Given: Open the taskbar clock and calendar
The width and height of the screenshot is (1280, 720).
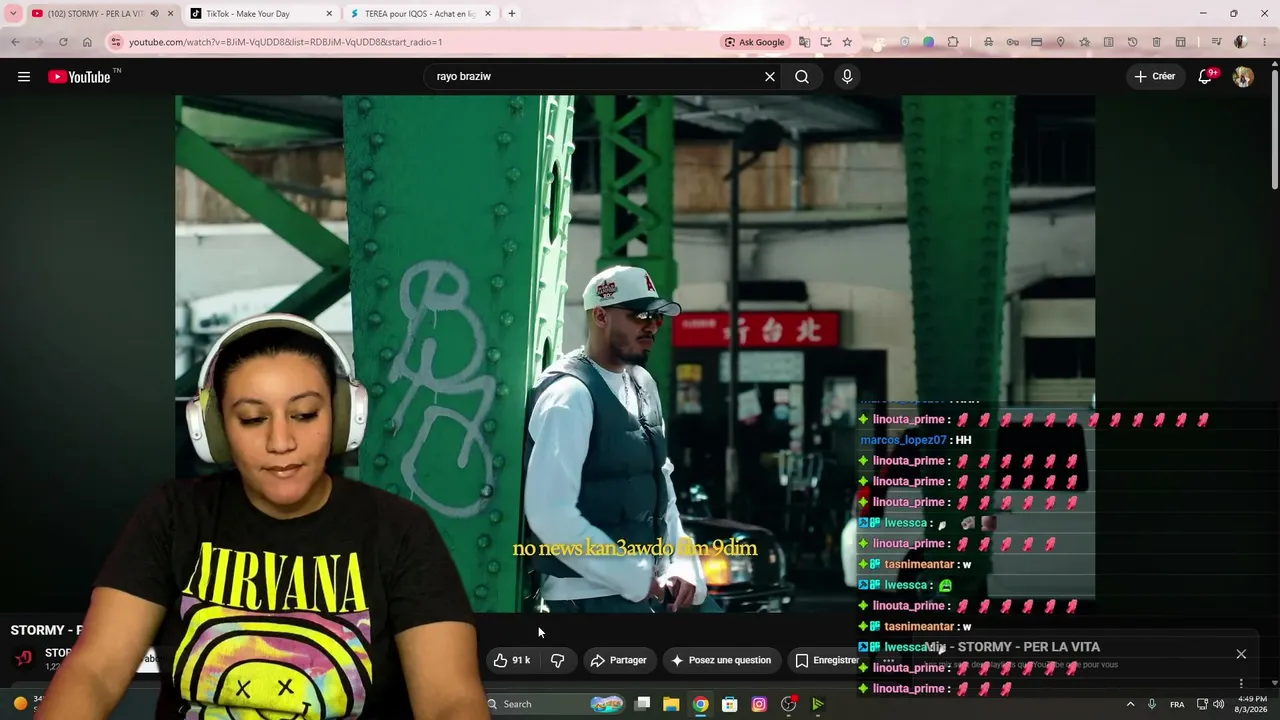Looking at the screenshot, I should (1252, 704).
